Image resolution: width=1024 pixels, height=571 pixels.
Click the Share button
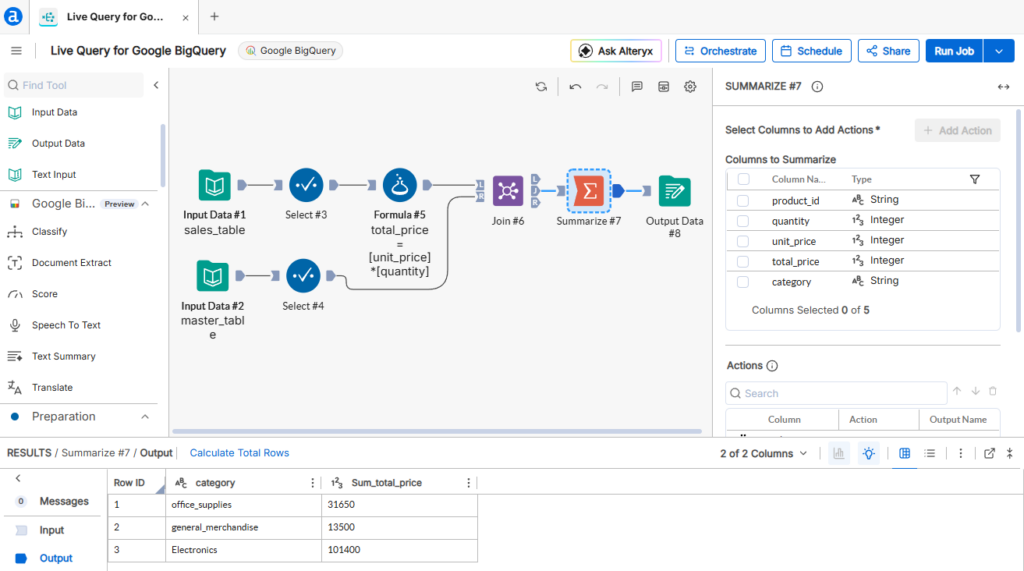[888, 51]
